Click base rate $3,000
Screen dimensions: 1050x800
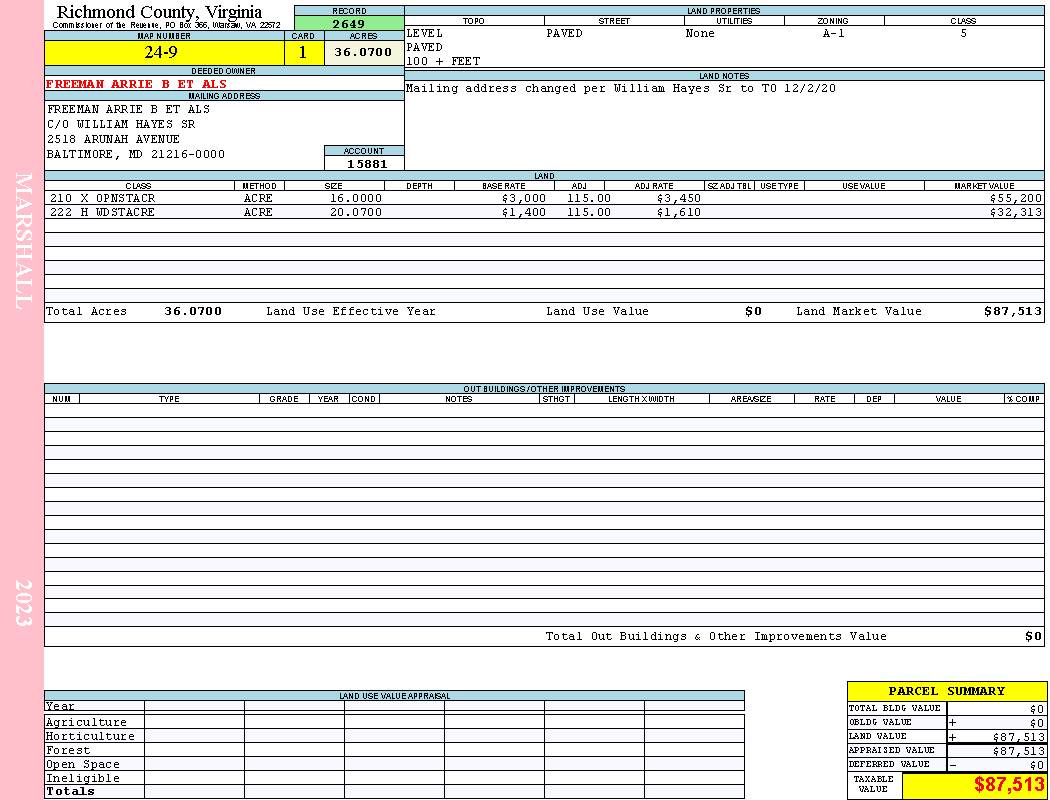(524, 199)
